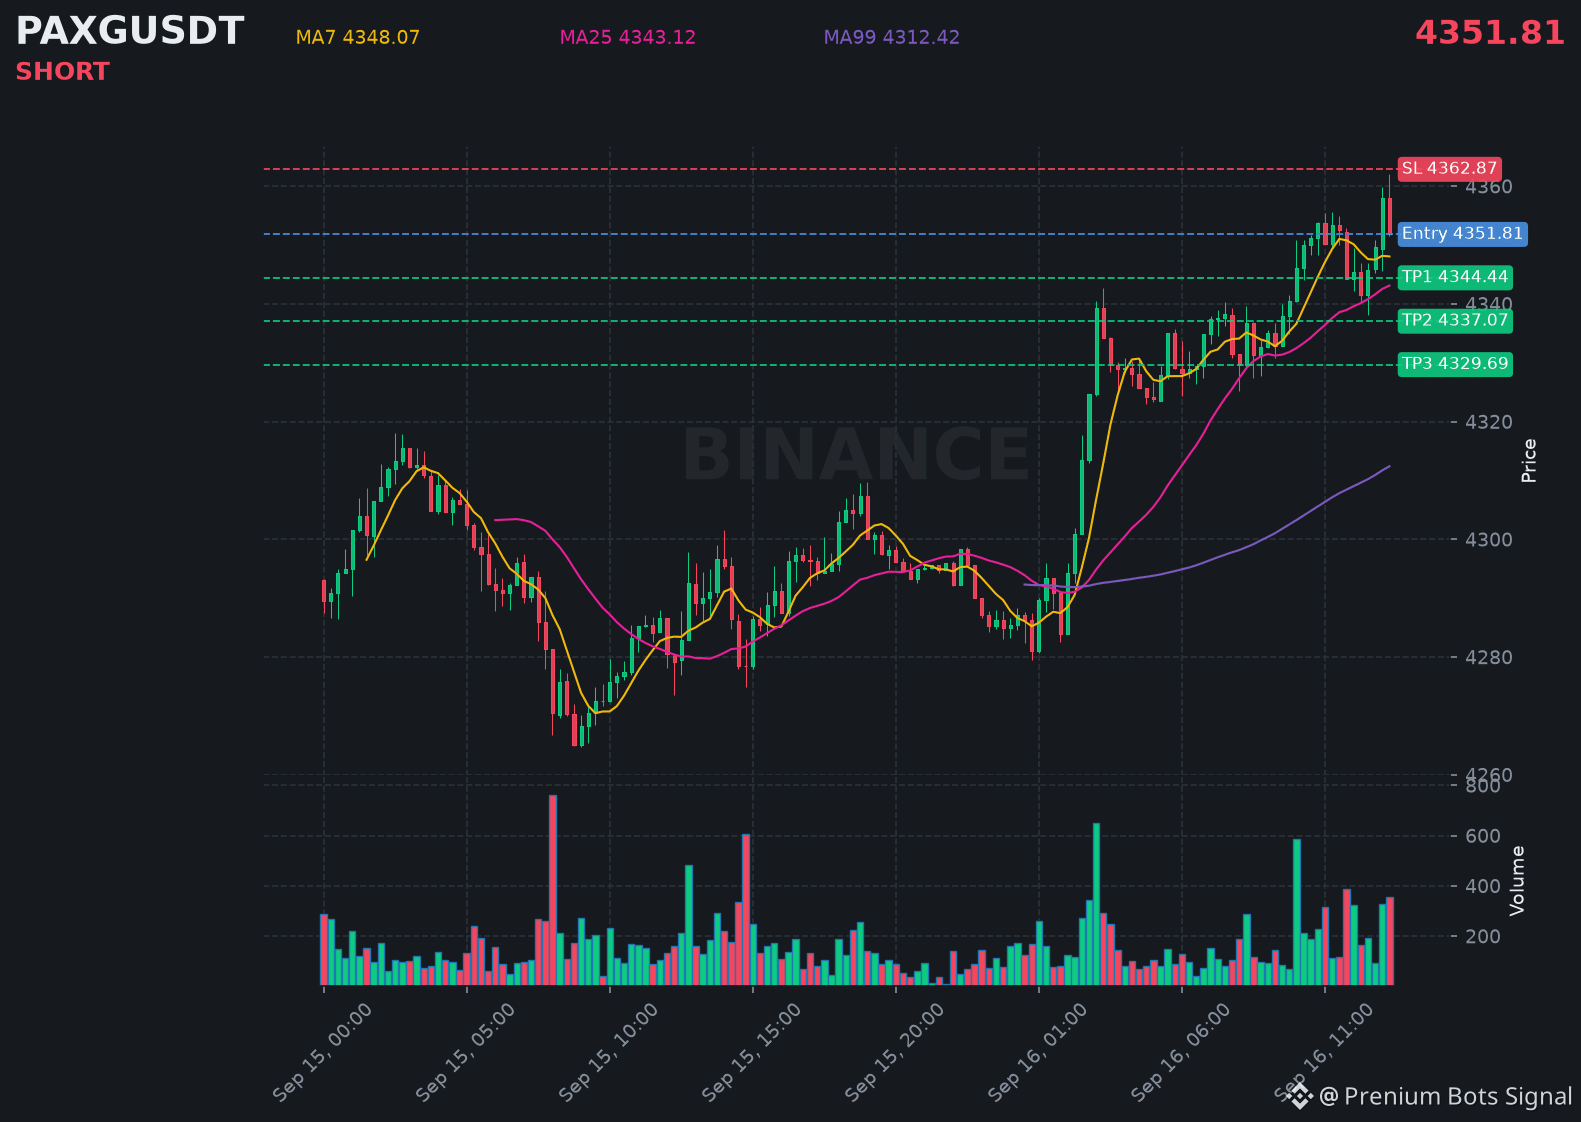Select the TP3 4329.69 target label
The image size is (1581, 1122).
1454,364
